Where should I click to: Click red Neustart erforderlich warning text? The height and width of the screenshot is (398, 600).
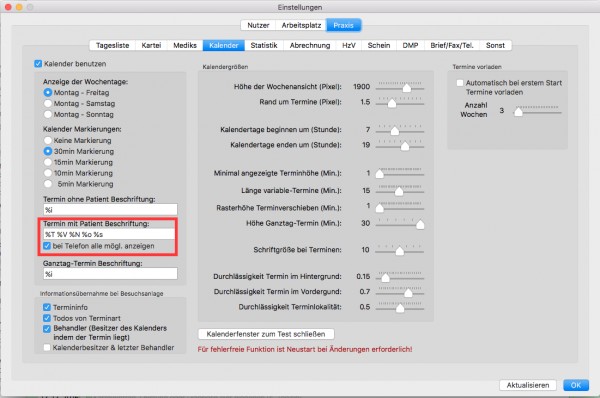pyautogui.click(x=305, y=349)
